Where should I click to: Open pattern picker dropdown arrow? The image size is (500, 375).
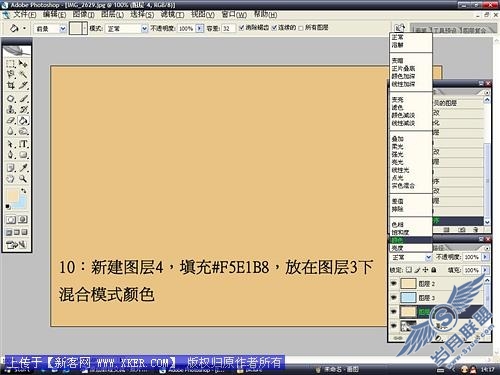[84, 28]
